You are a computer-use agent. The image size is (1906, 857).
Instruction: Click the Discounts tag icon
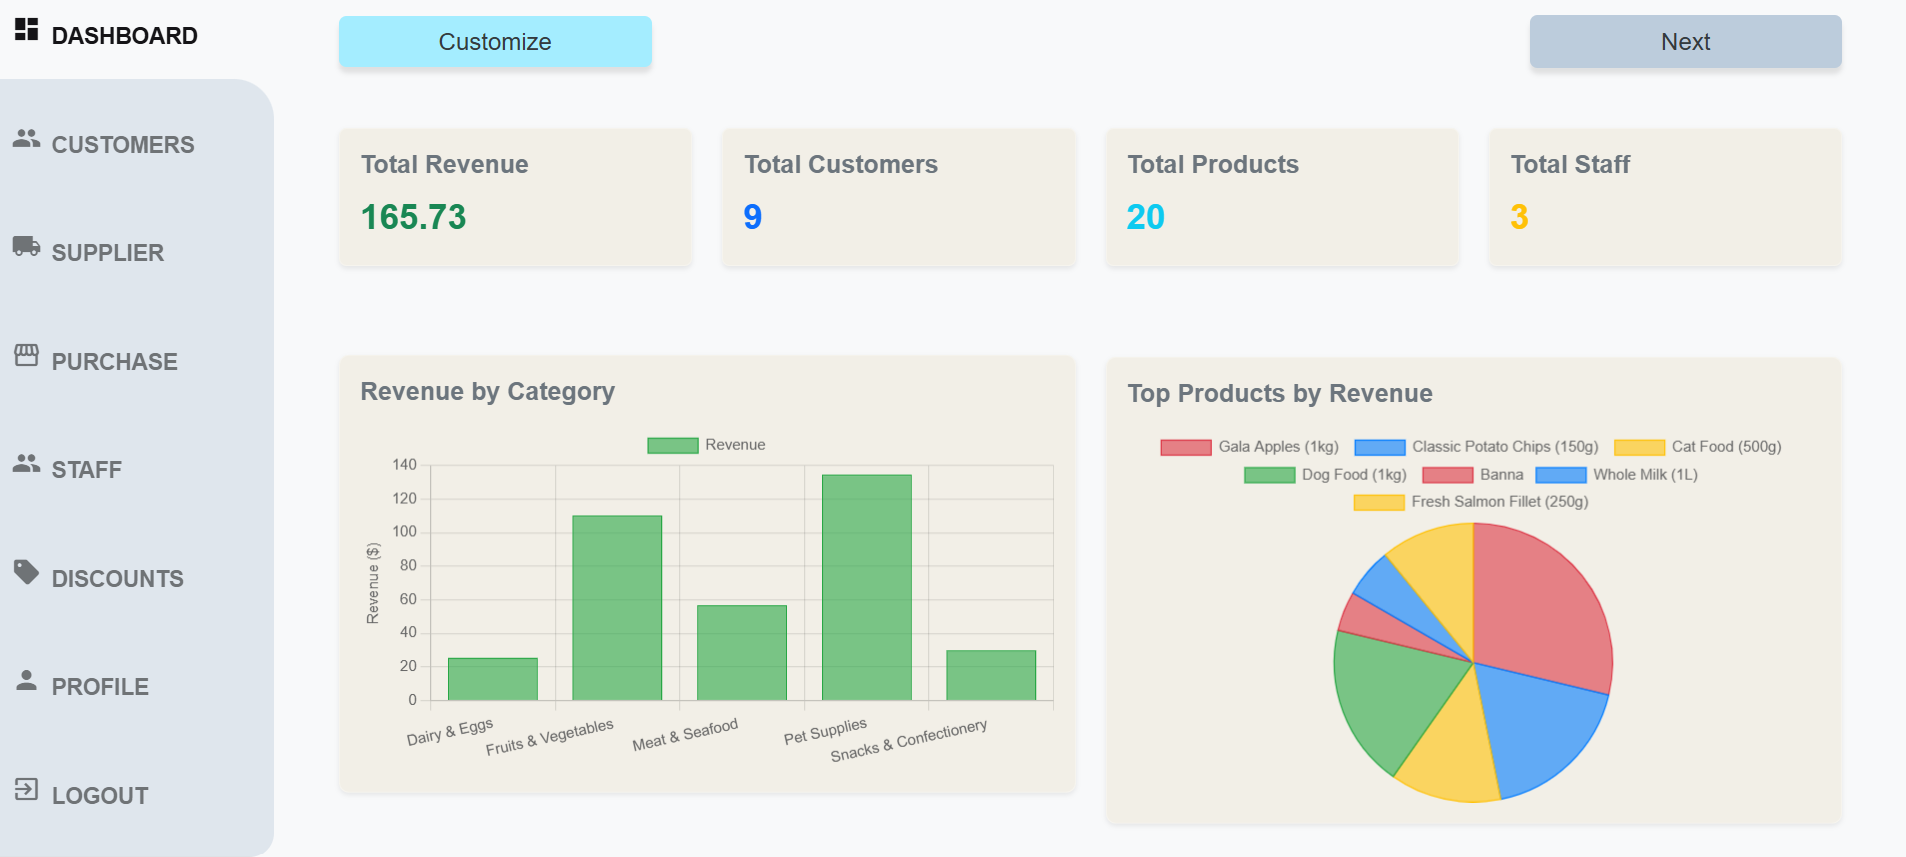(x=27, y=572)
